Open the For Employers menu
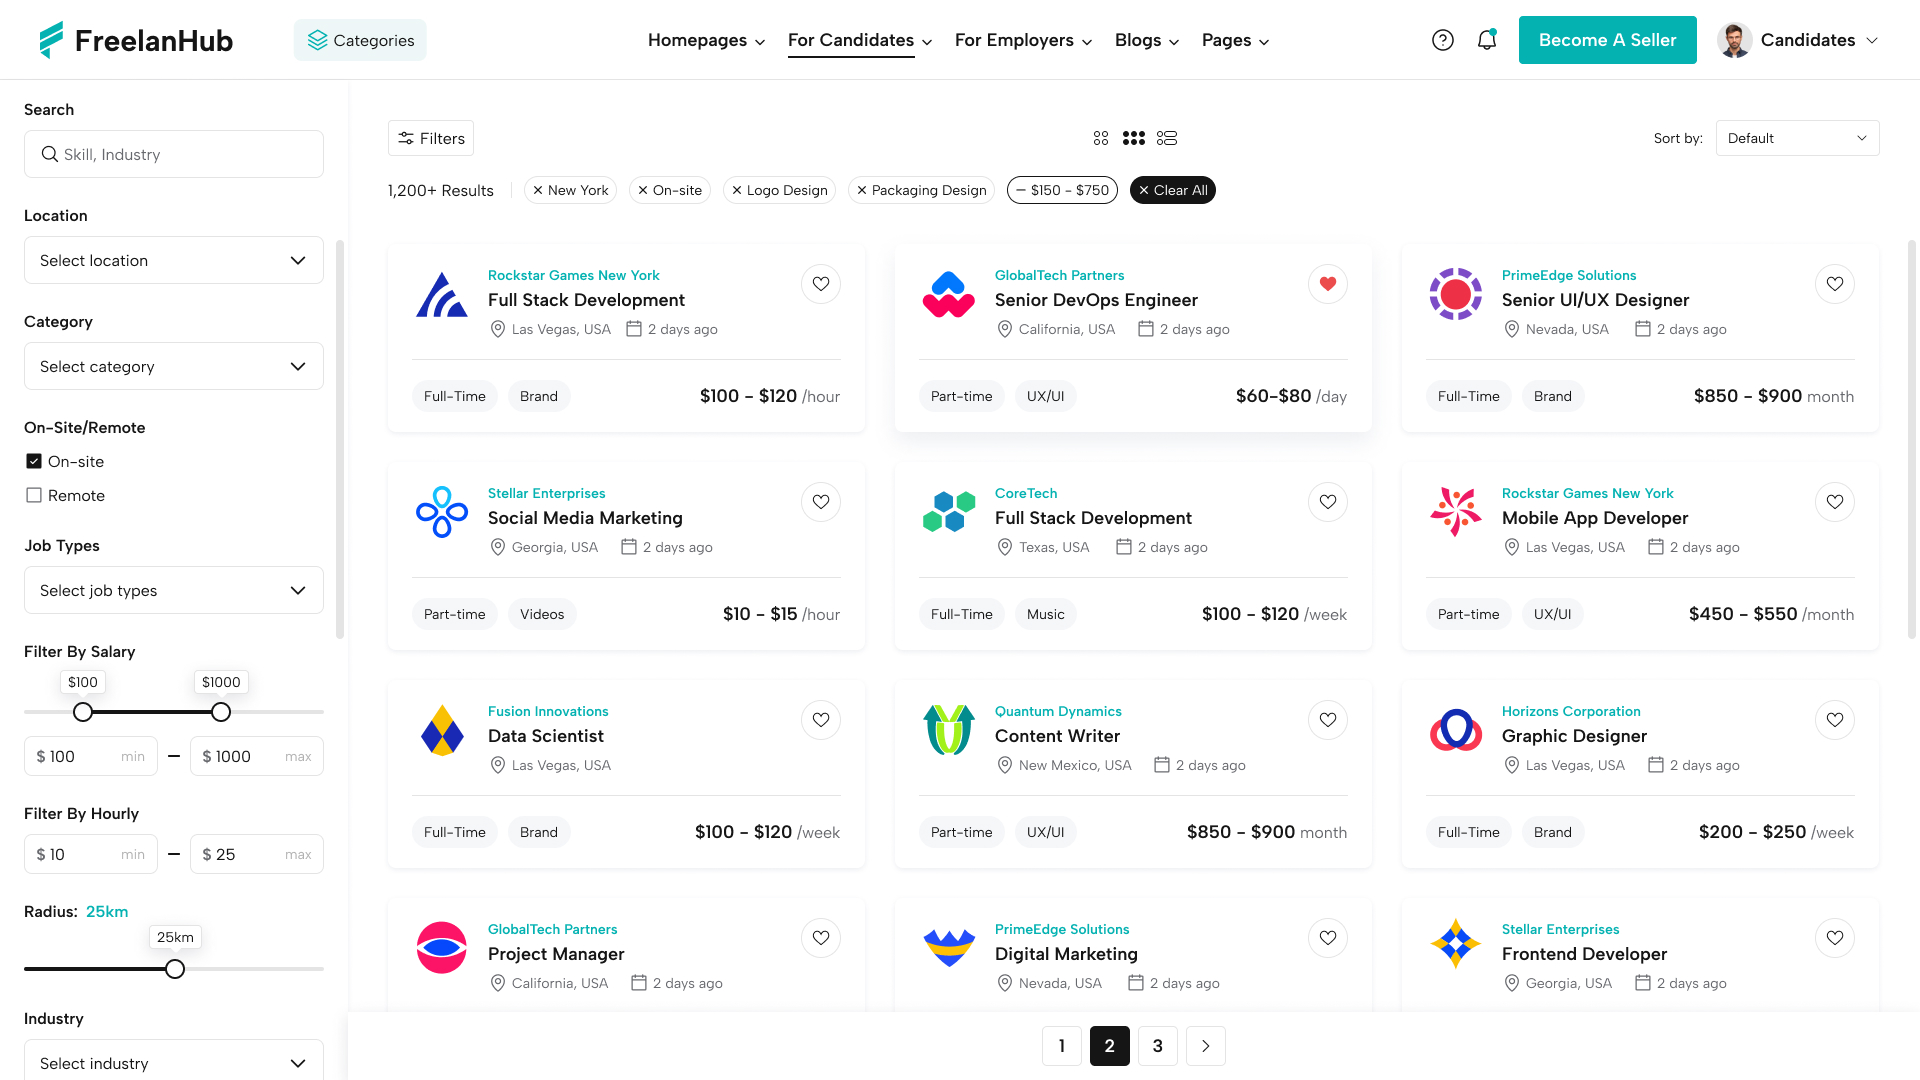The image size is (1920, 1080). (x=1015, y=40)
